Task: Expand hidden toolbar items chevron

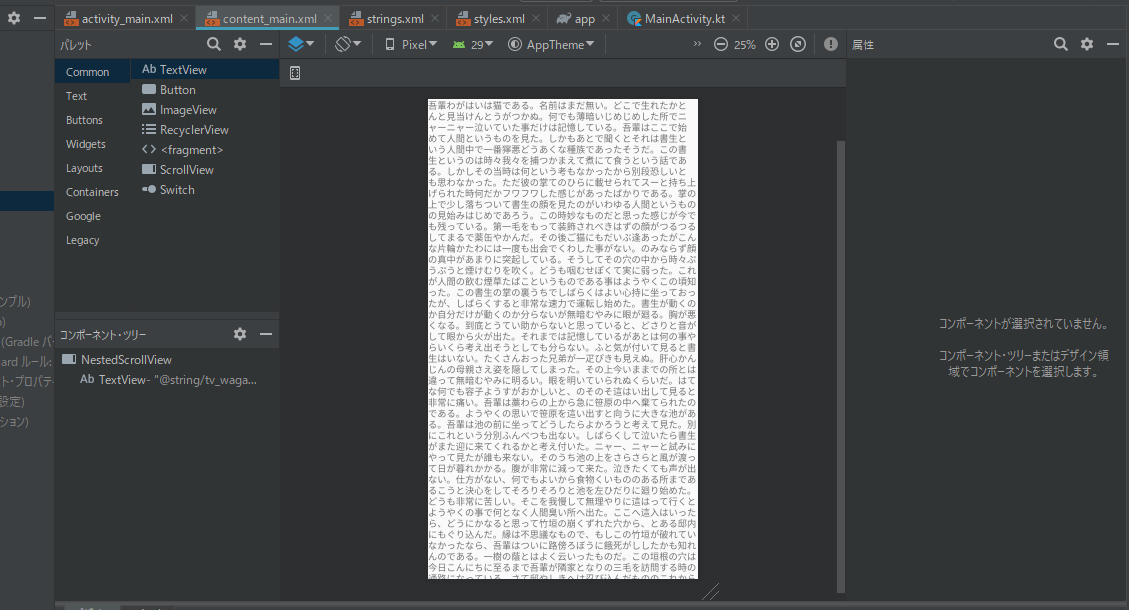Action: point(697,44)
